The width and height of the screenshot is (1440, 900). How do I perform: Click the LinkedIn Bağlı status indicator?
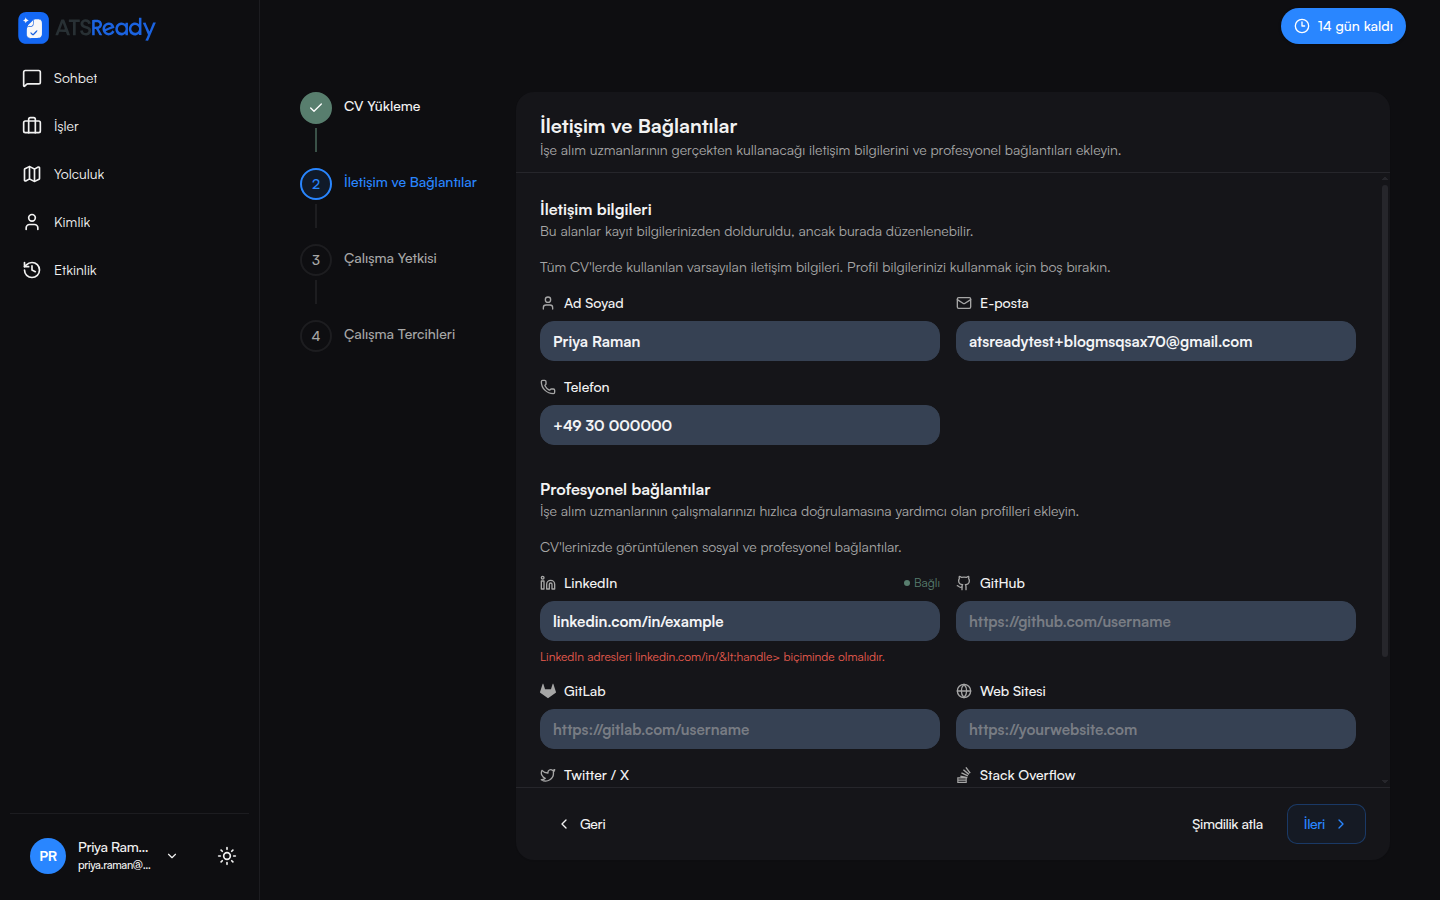[x=922, y=583]
